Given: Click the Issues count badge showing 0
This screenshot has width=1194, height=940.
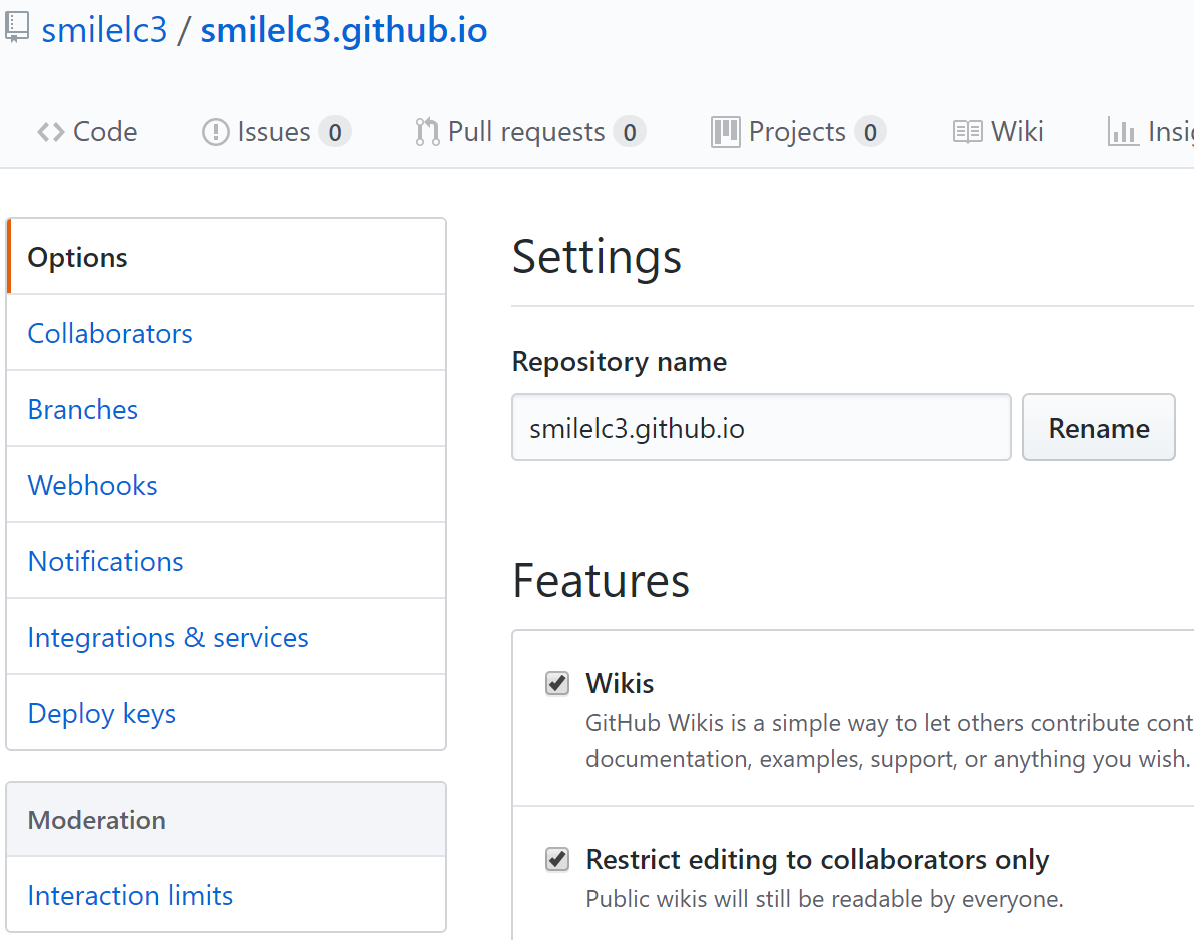Looking at the screenshot, I should point(335,132).
